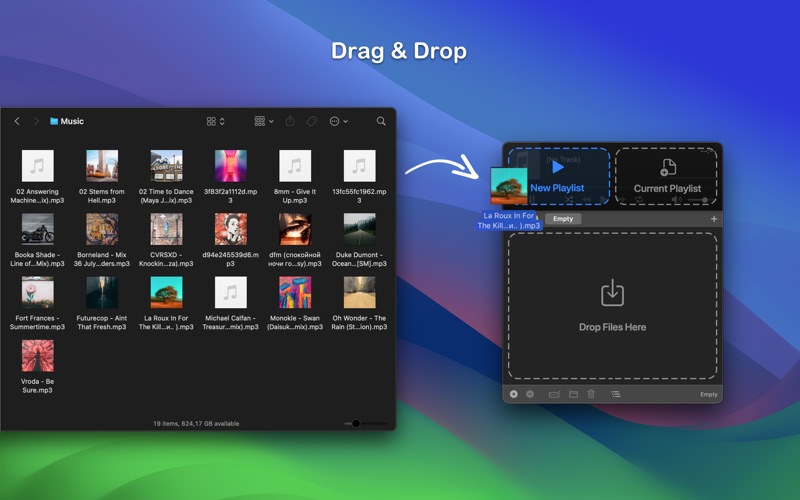Click the Music folder title
800x500 pixels.
[x=67, y=121]
